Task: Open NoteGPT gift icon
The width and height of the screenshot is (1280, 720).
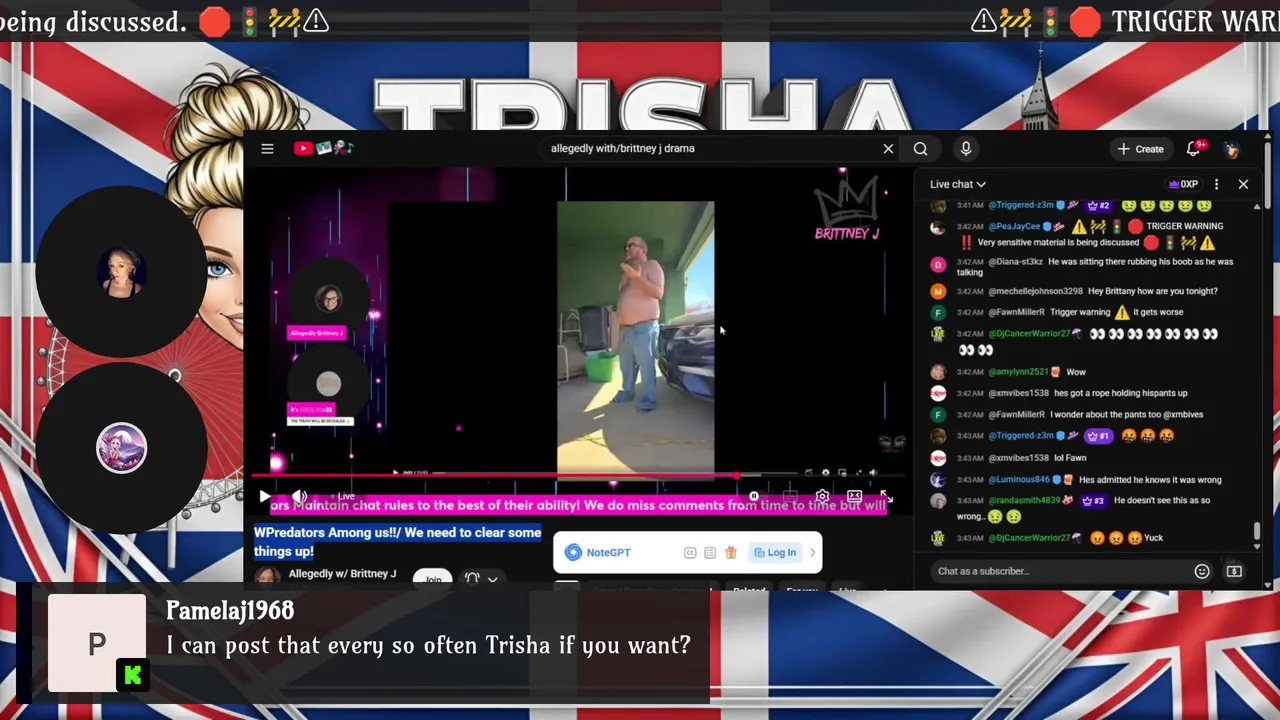Action: (x=731, y=553)
